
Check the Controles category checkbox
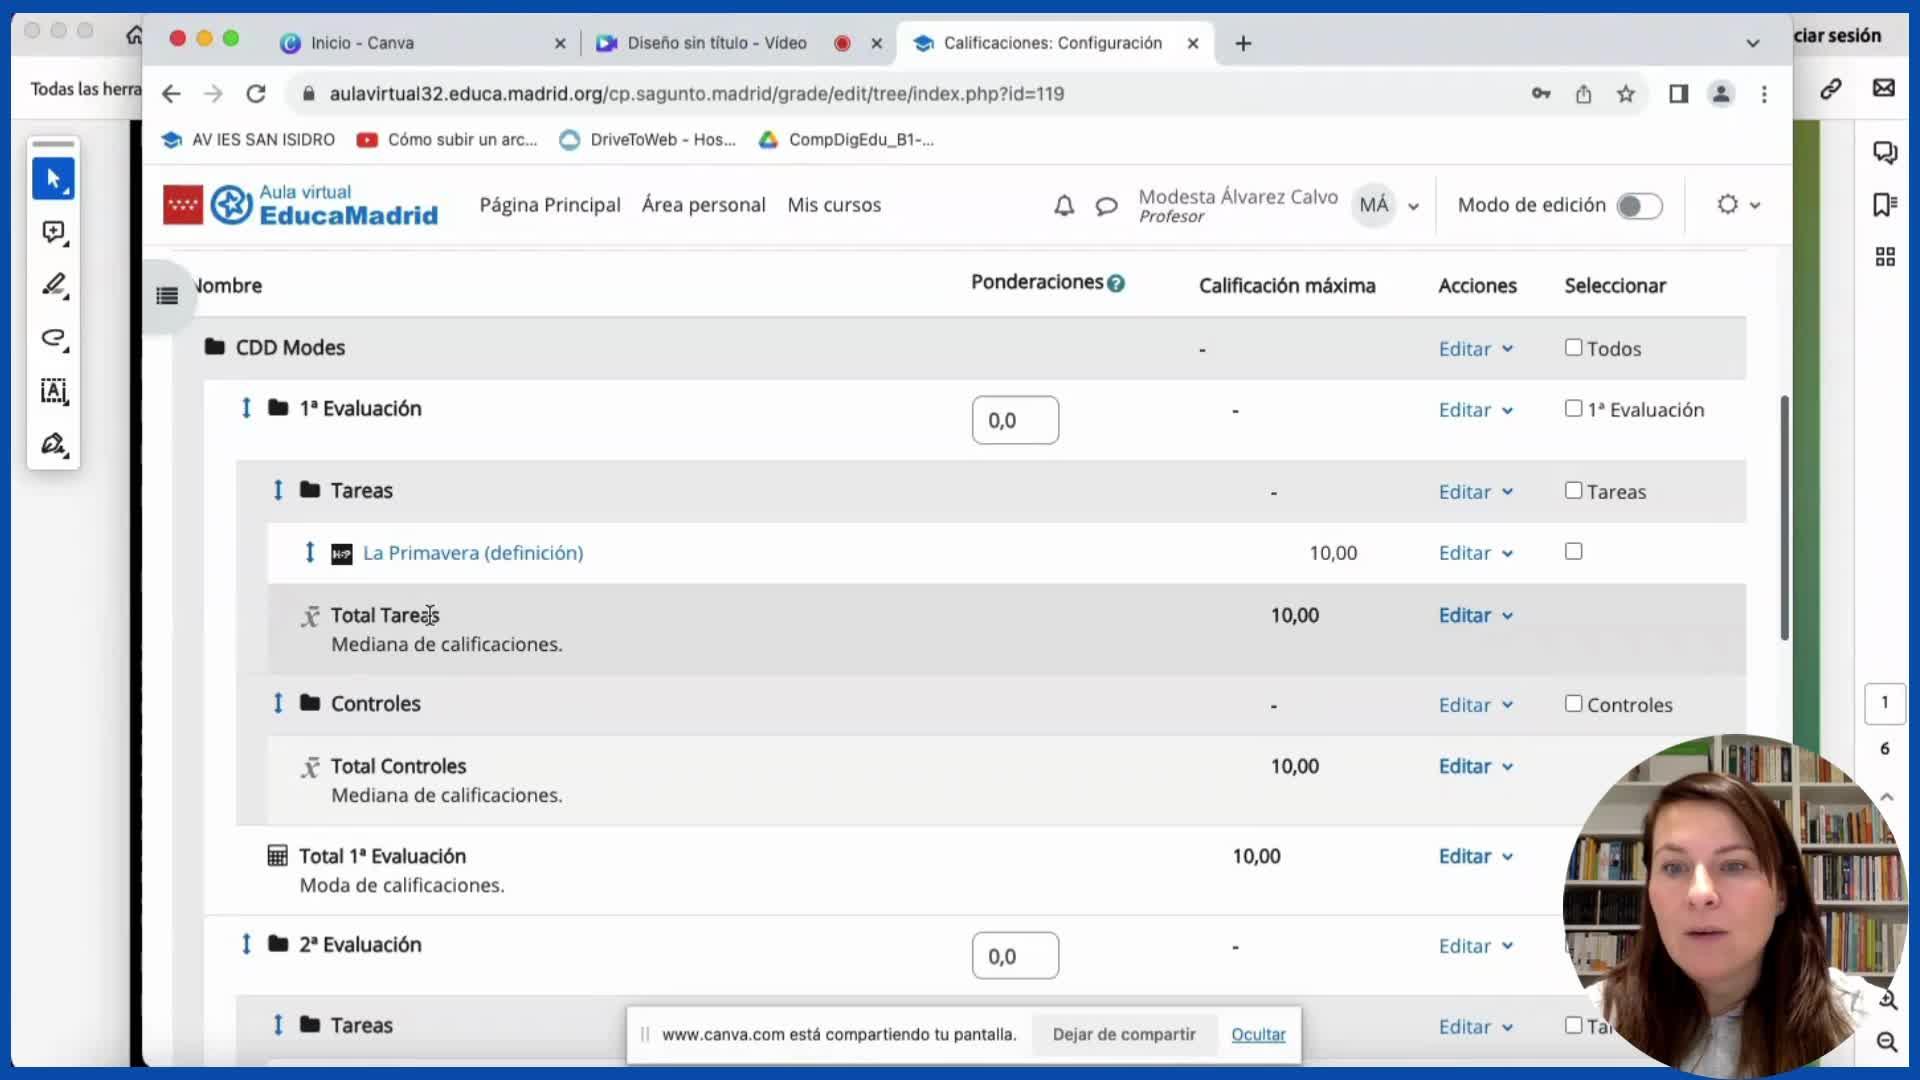pyautogui.click(x=1574, y=703)
